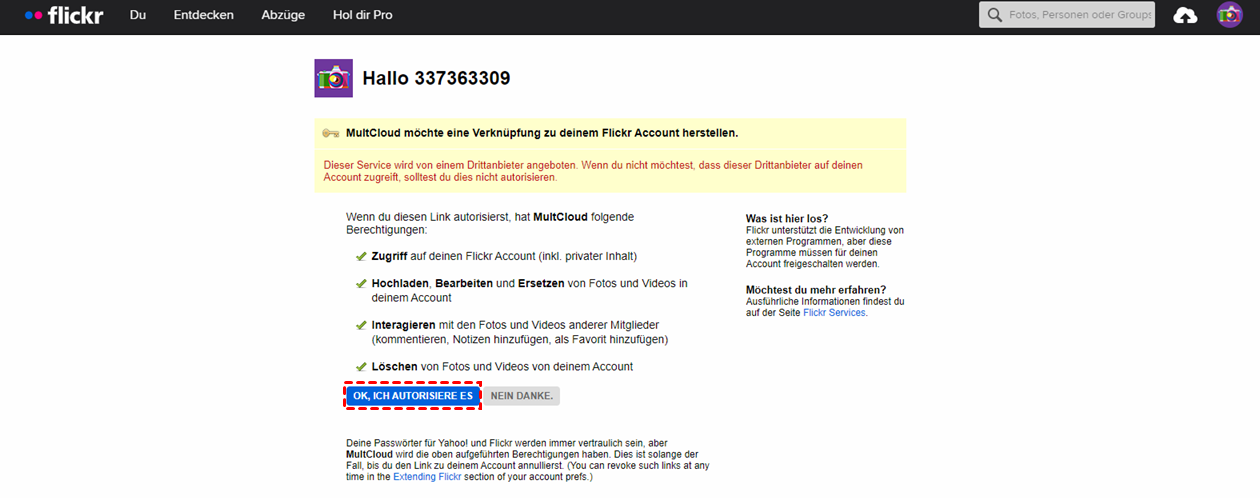This screenshot has width=1260, height=498.
Task: Click the Hochladen, Bearbeiten und Ersetzen text
Action: click(x=530, y=290)
